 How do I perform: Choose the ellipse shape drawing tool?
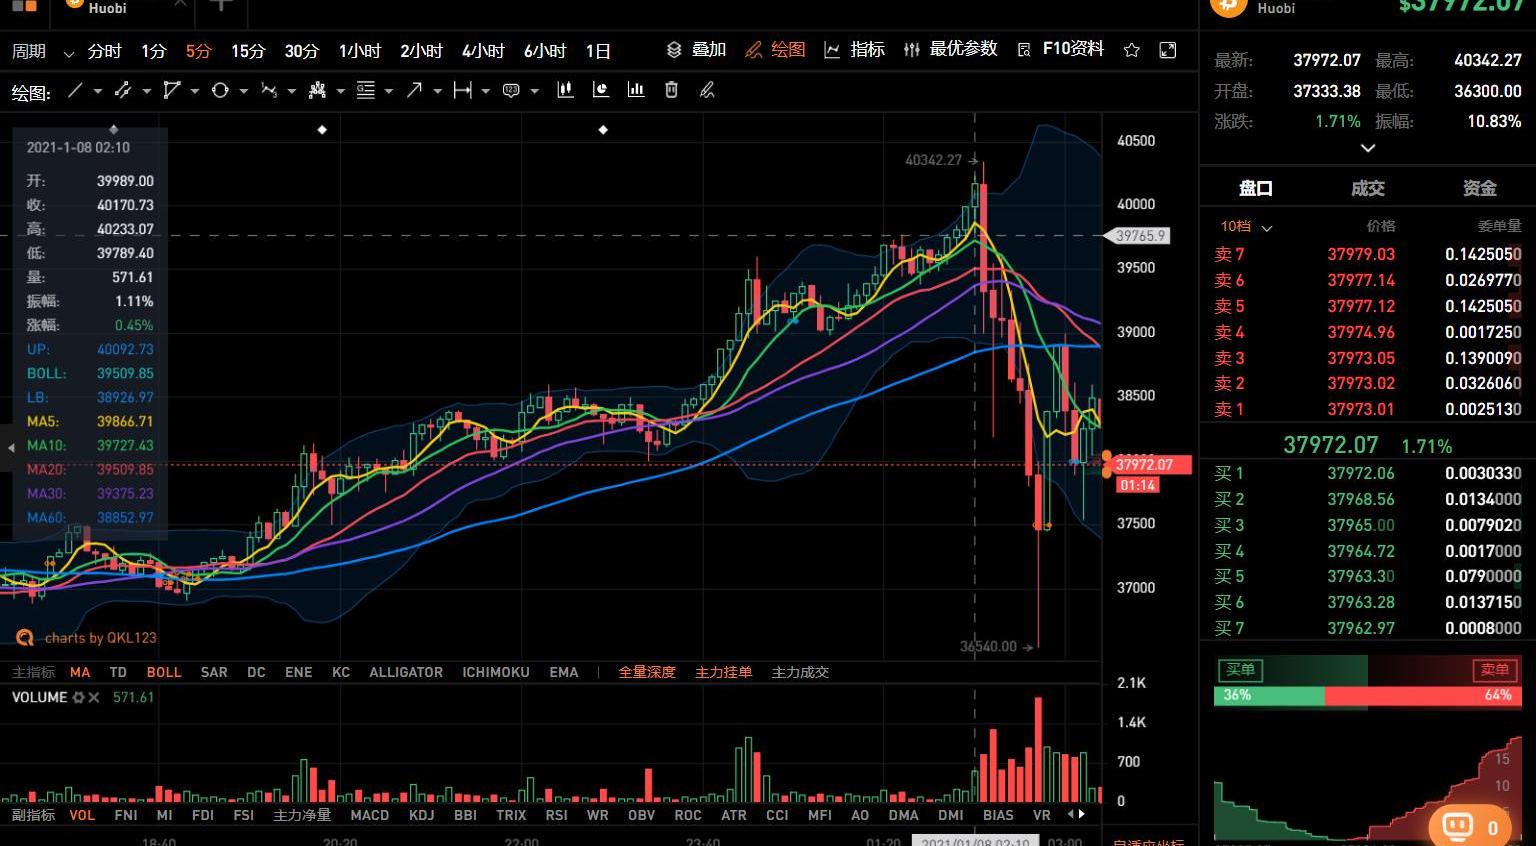coord(220,91)
